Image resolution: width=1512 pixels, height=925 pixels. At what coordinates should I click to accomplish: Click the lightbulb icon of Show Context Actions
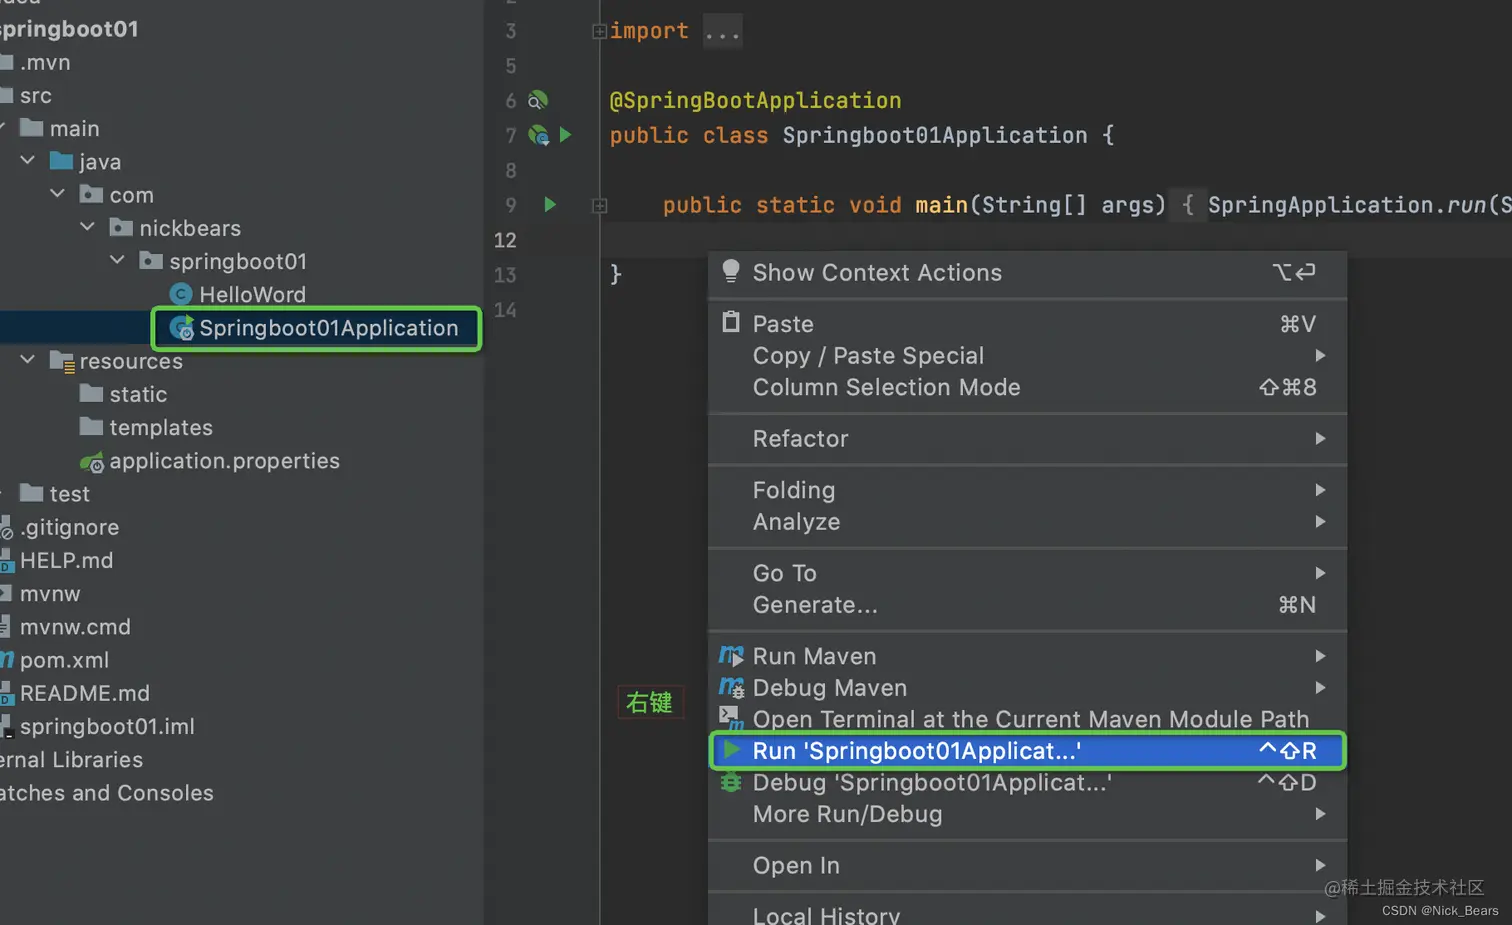[731, 272]
